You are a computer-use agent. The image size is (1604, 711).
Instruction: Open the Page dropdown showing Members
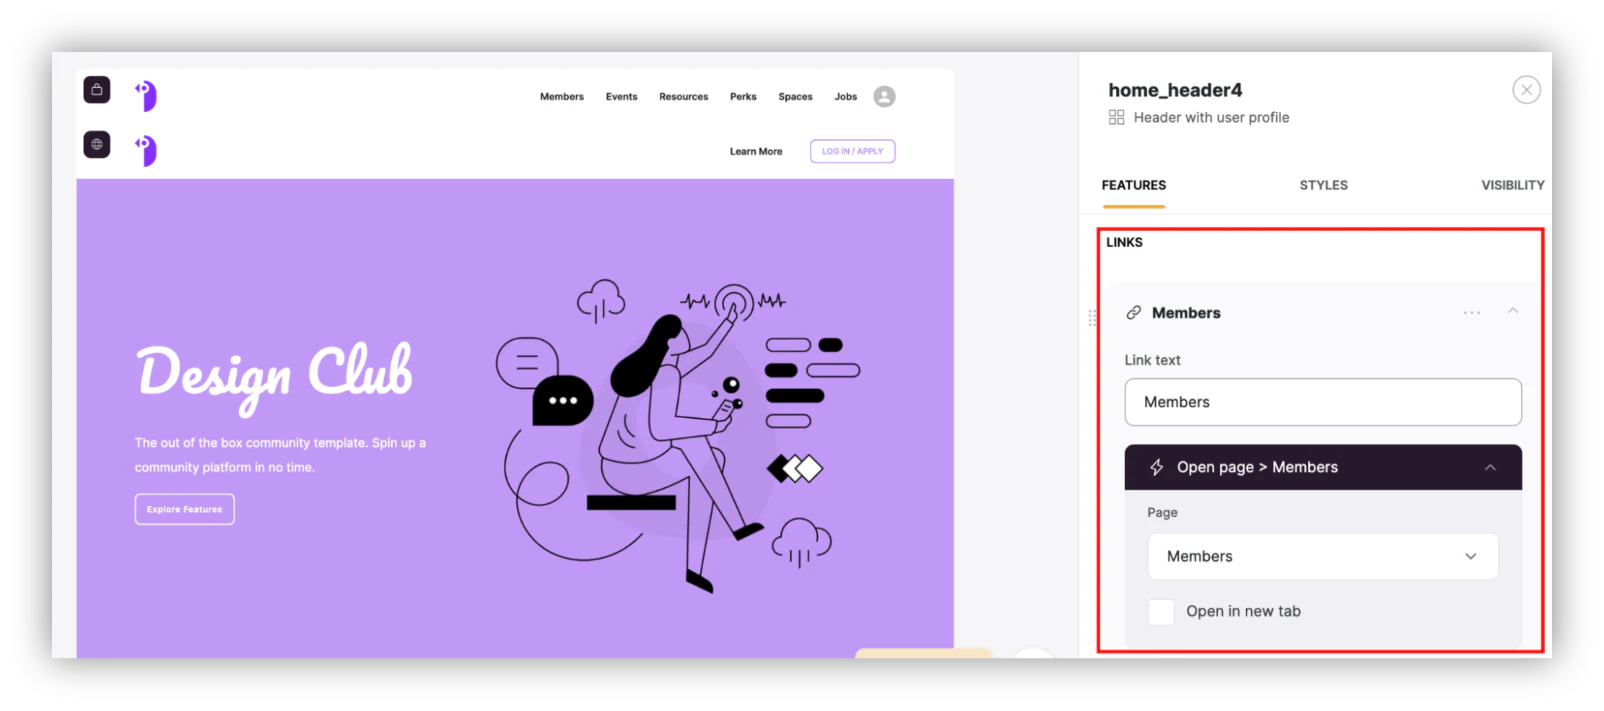click(x=1323, y=556)
